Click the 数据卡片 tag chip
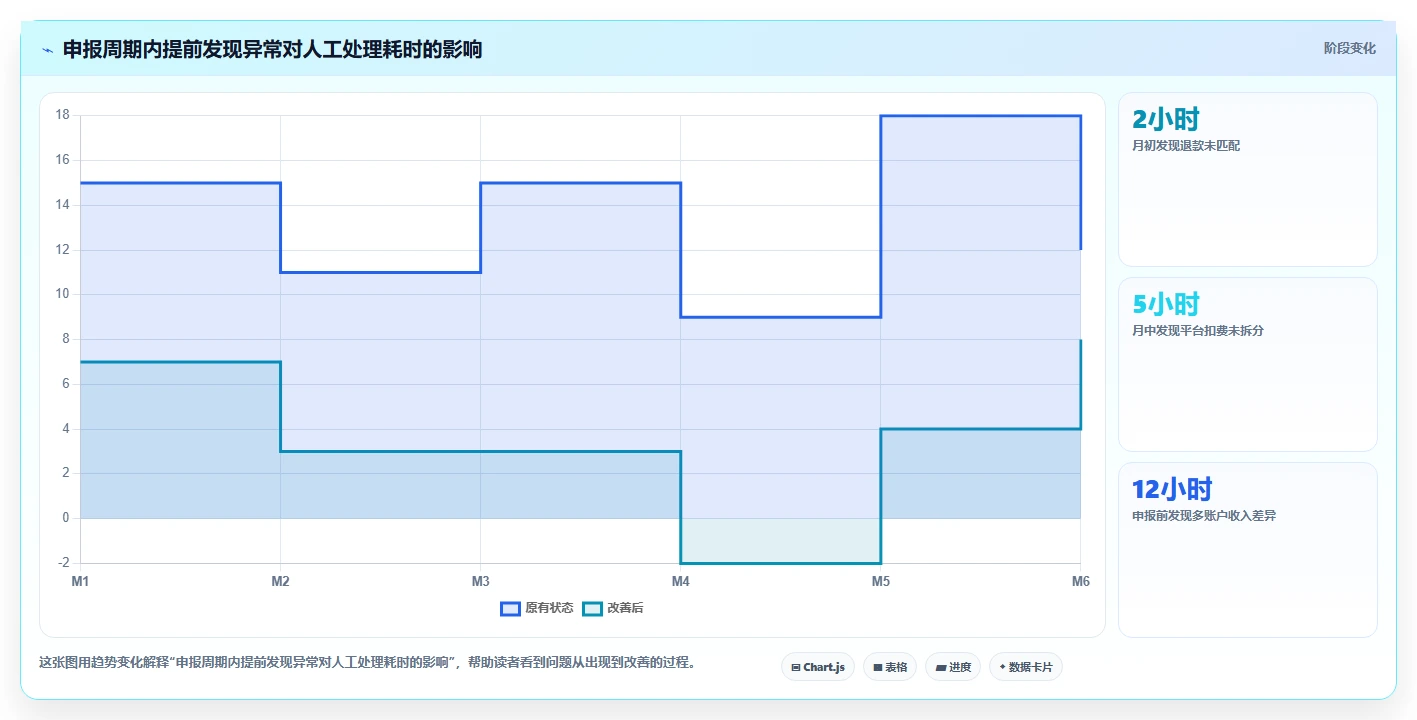 click(x=1025, y=667)
